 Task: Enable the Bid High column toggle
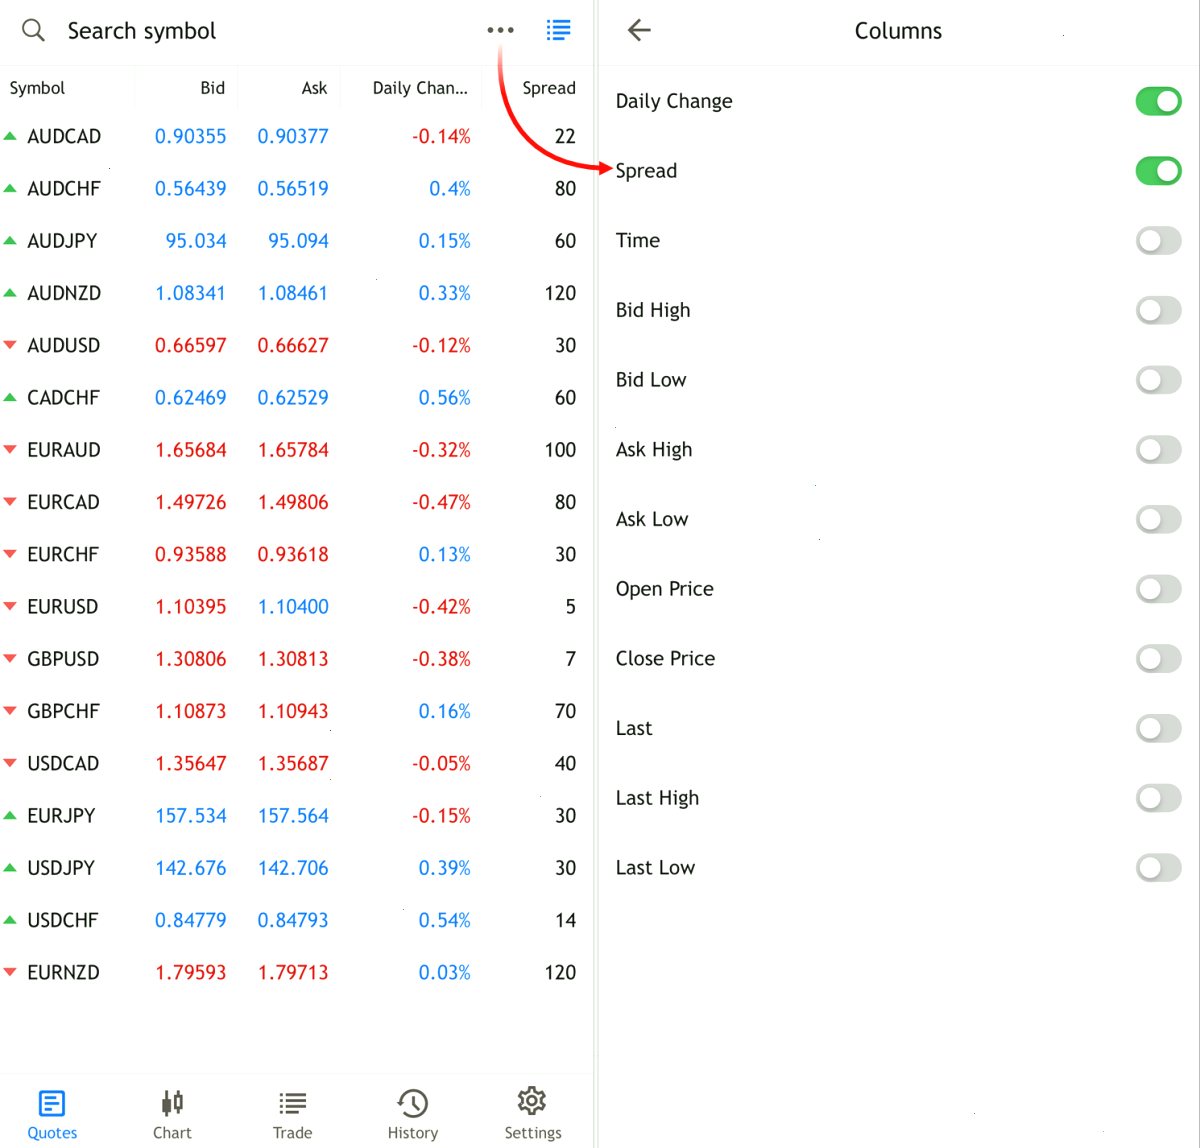tap(1158, 310)
